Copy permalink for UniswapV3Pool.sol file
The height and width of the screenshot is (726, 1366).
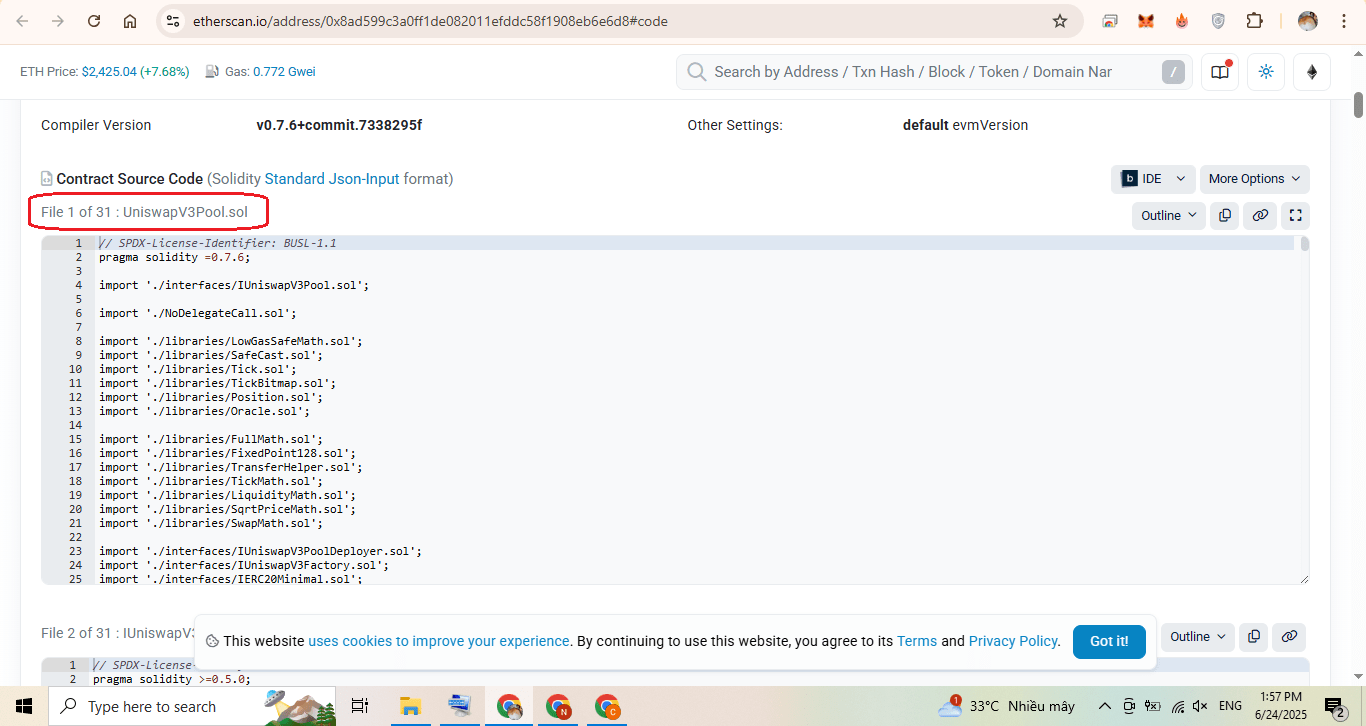coord(1260,215)
